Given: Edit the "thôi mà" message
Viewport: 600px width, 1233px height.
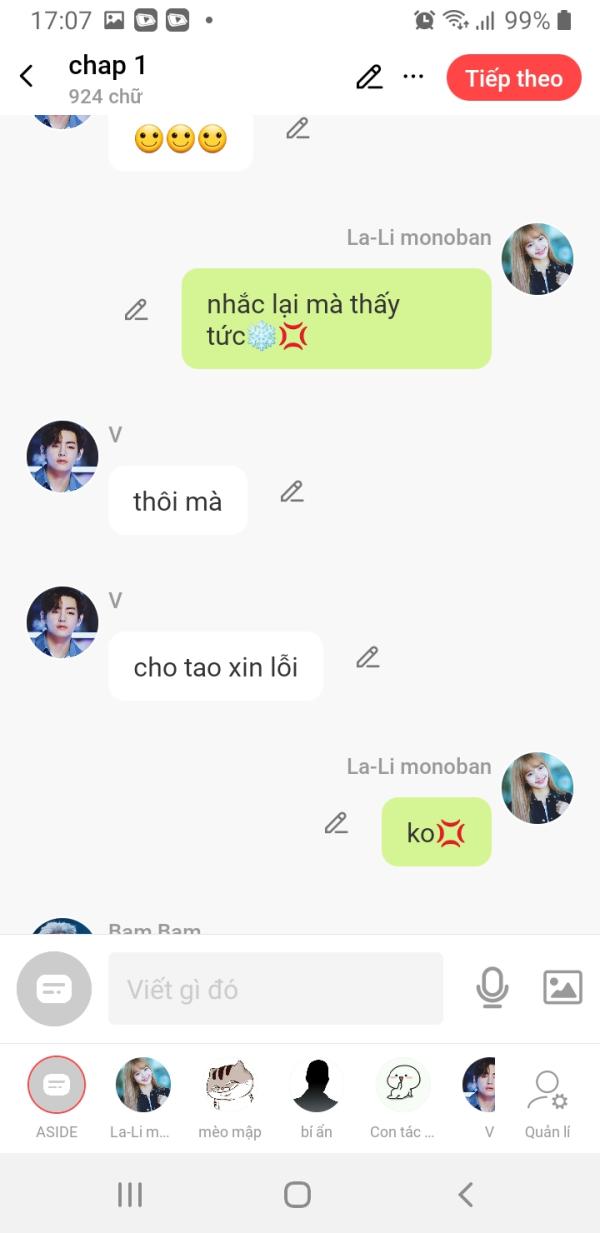Looking at the screenshot, I should coord(291,491).
